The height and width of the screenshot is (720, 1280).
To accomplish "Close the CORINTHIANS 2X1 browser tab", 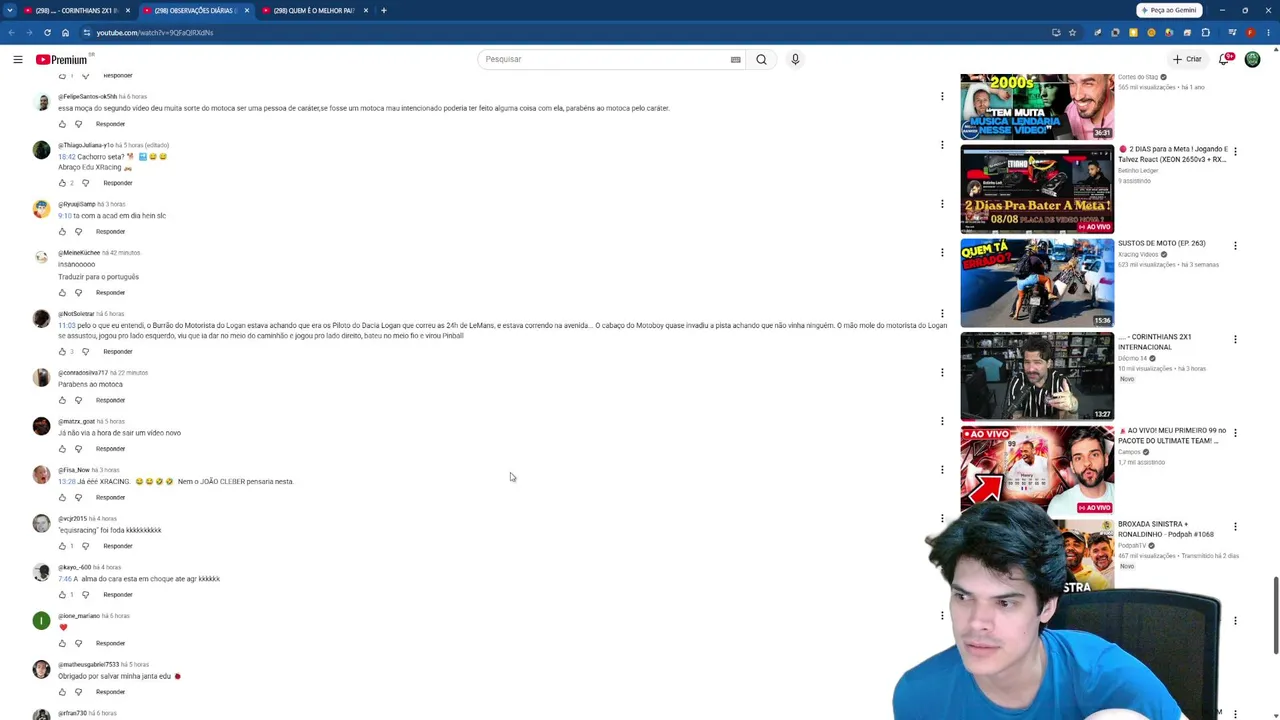I will click(128, 10).
